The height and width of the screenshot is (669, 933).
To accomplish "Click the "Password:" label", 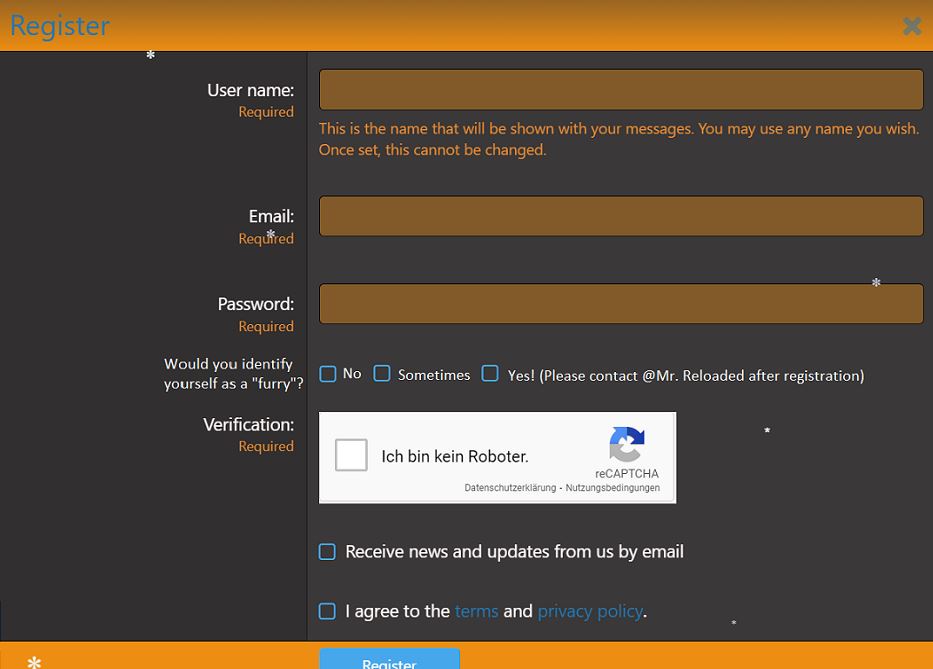I will 256,304.
